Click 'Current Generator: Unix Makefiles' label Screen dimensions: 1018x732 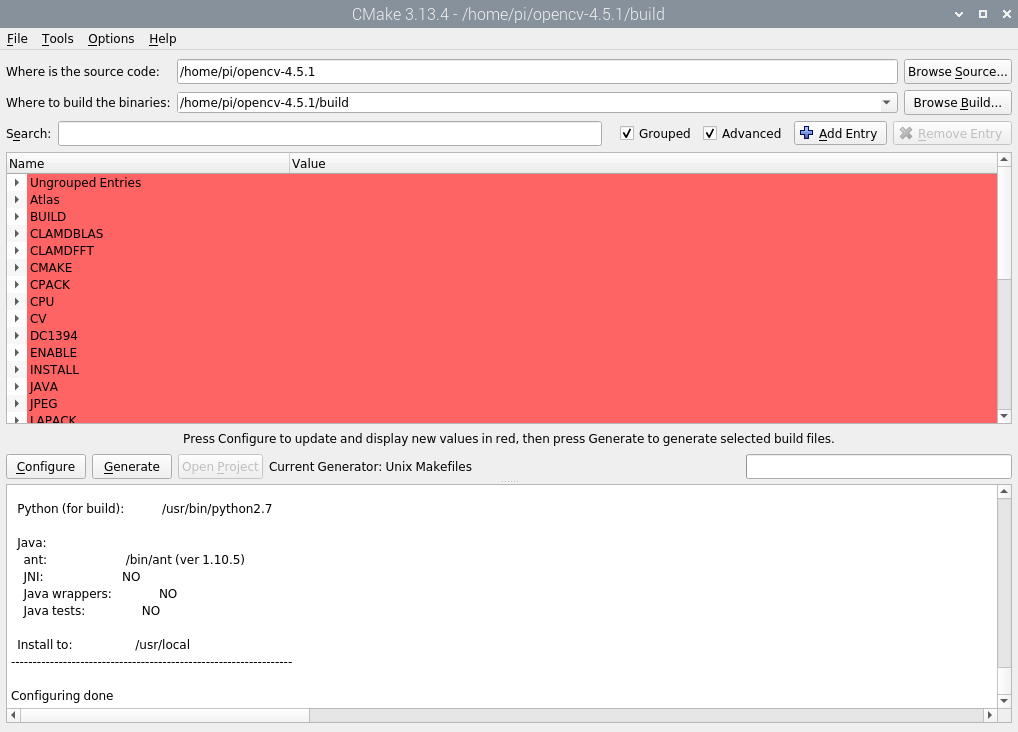pos(370,466)
